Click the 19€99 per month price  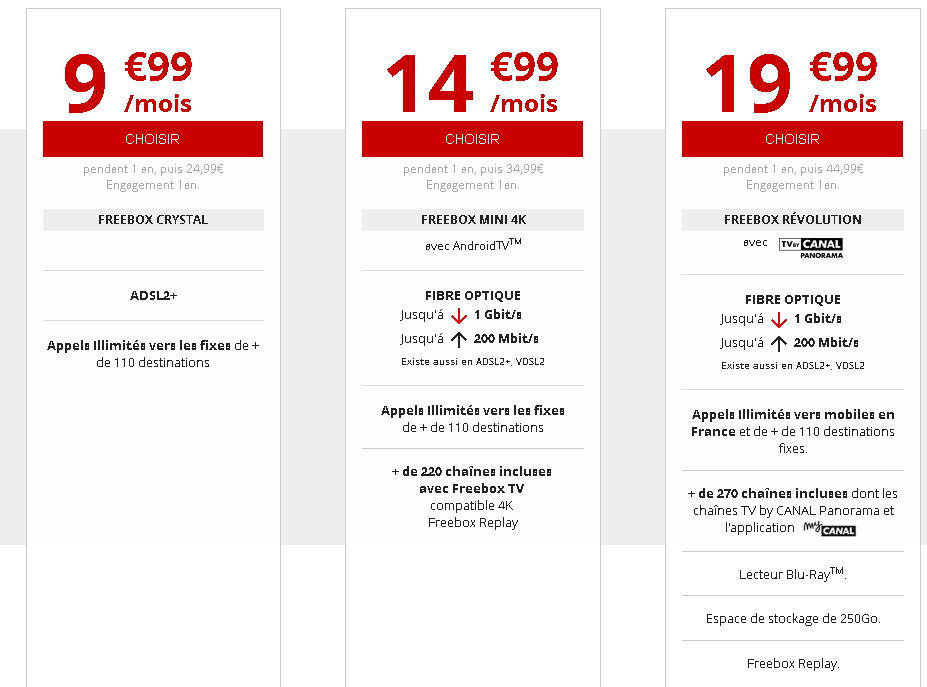click(x=791, y=82)
